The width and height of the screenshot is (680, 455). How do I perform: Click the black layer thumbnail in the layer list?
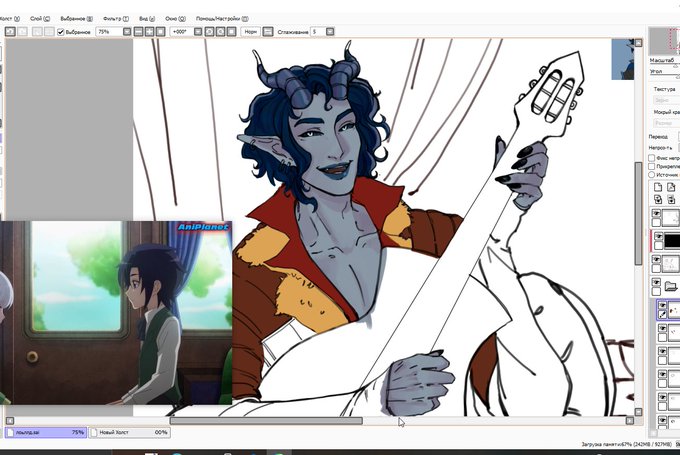(672, 241)
